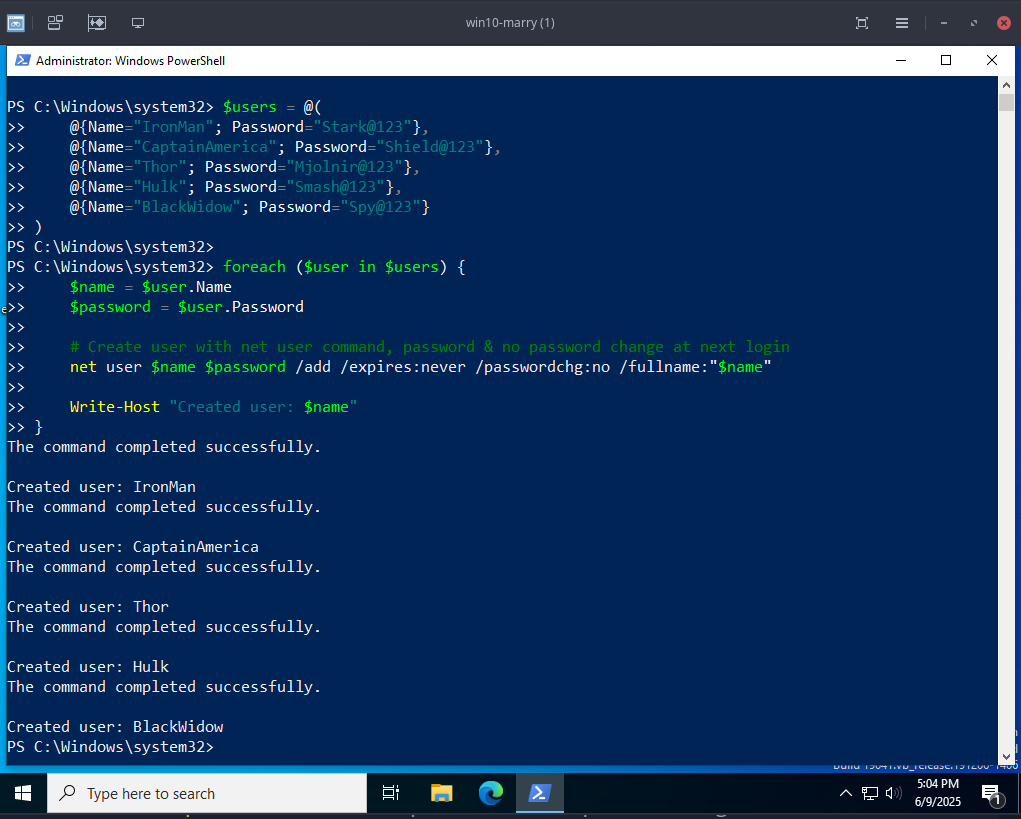
Task: Click the second viewer toolbar icon with windows
Action: 56,22
